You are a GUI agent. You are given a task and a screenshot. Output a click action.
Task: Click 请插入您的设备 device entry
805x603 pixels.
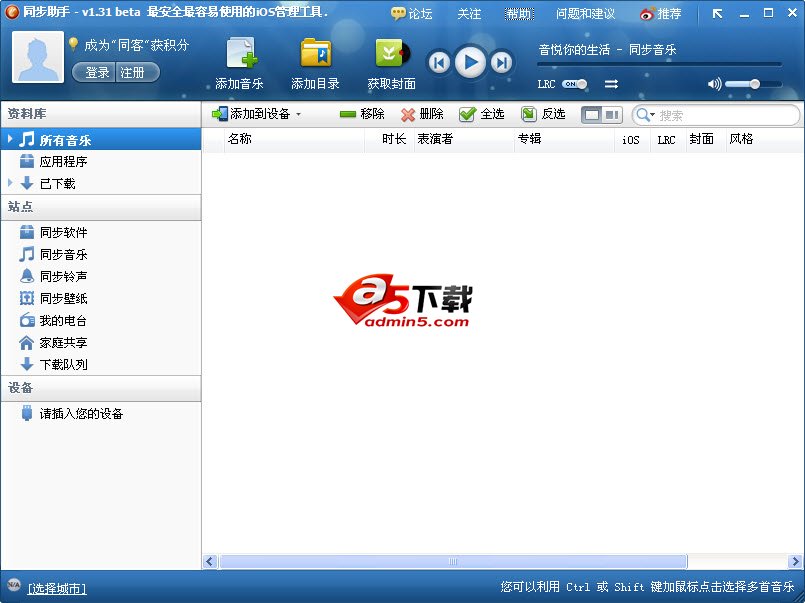click(101, 414)
